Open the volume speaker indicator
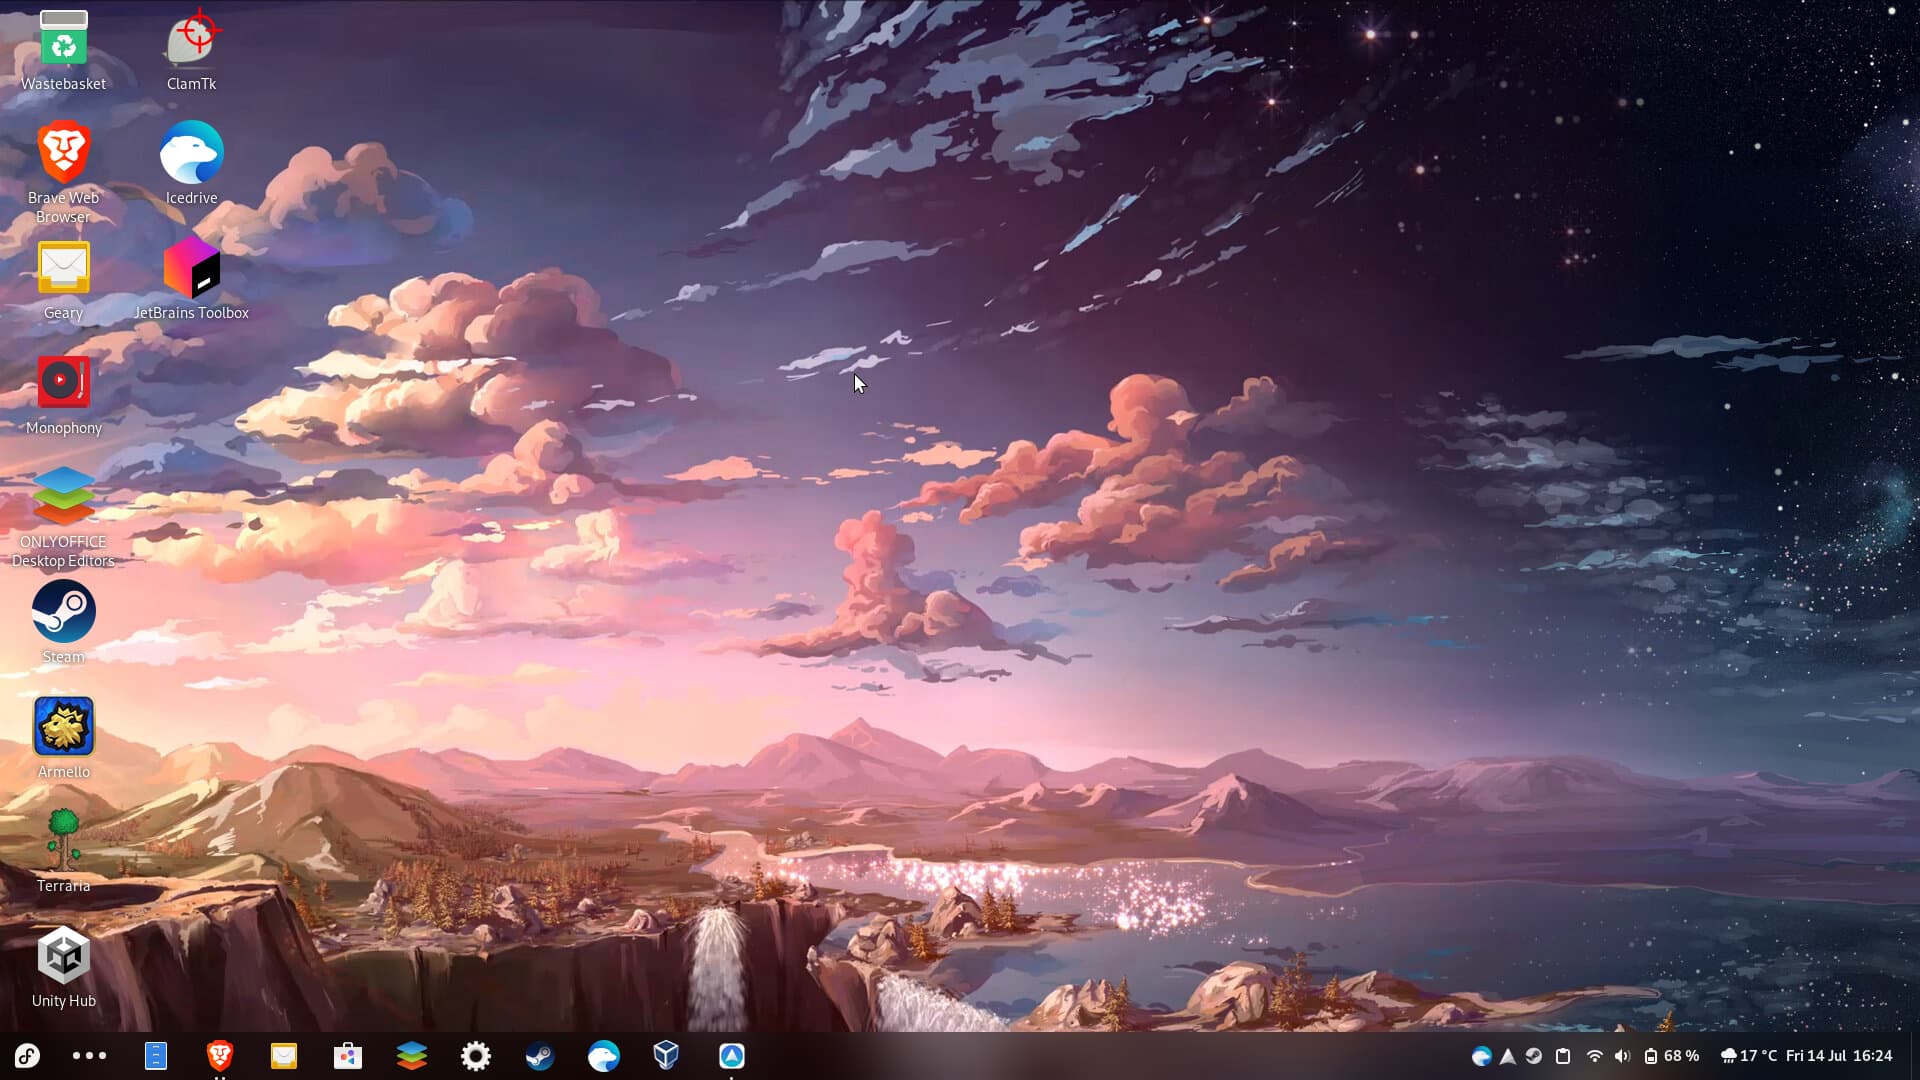 click(x=1622, y=1056)
